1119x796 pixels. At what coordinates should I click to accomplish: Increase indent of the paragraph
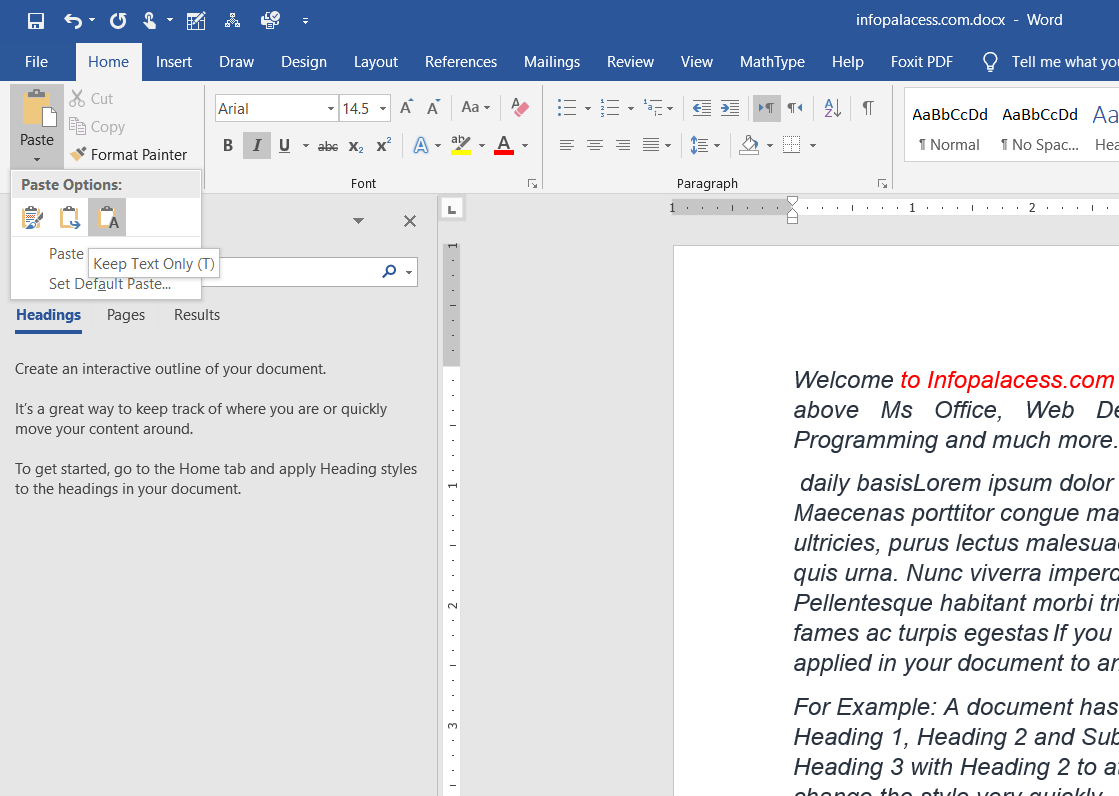[x=730, y=108]
